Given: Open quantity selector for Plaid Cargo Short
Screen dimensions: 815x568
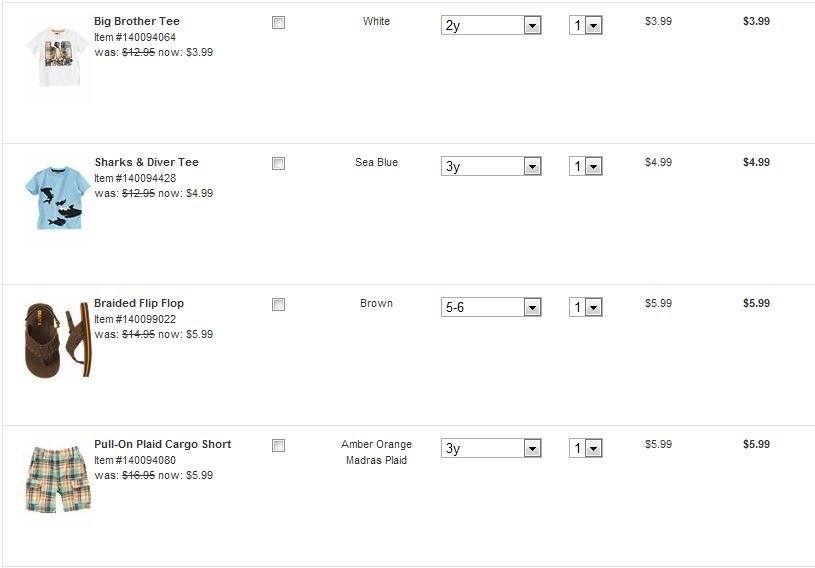Looking at the screenshot, I should [586, 449].
